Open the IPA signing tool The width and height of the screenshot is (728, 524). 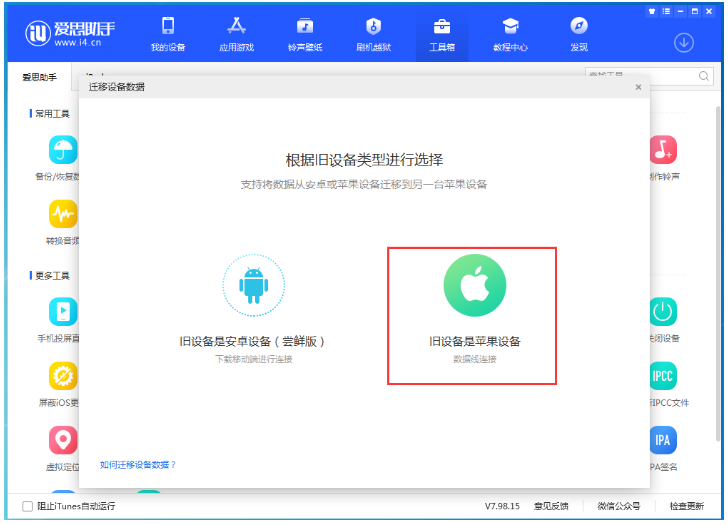(x=663, y=440)
